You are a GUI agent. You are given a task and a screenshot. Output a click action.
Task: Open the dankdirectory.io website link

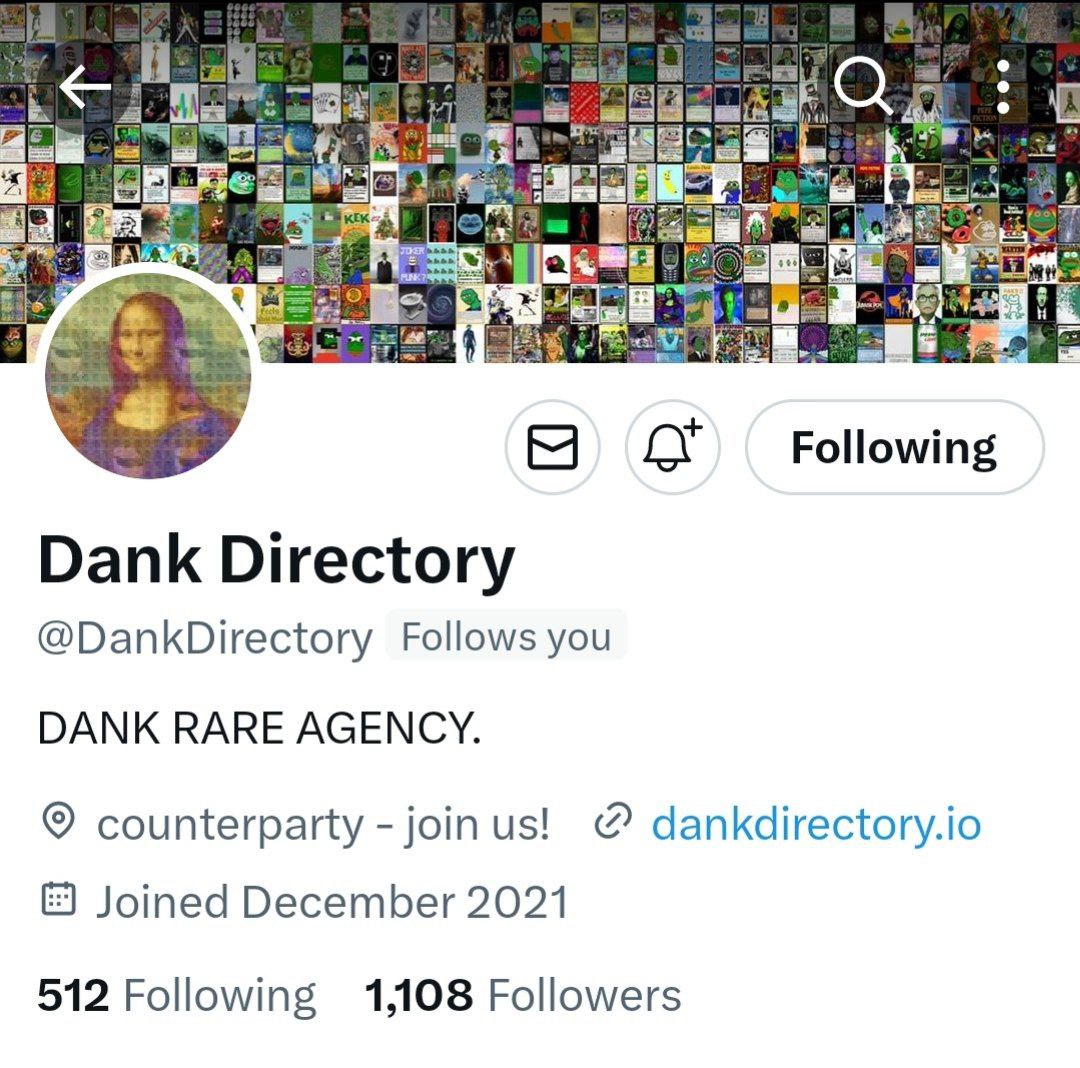coord(816,824)
